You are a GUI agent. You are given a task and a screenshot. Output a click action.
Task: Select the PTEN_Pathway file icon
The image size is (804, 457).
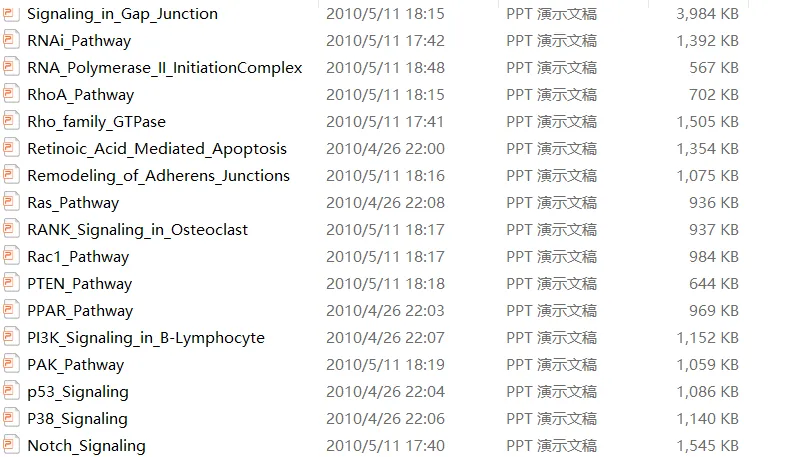click(11, 284)
